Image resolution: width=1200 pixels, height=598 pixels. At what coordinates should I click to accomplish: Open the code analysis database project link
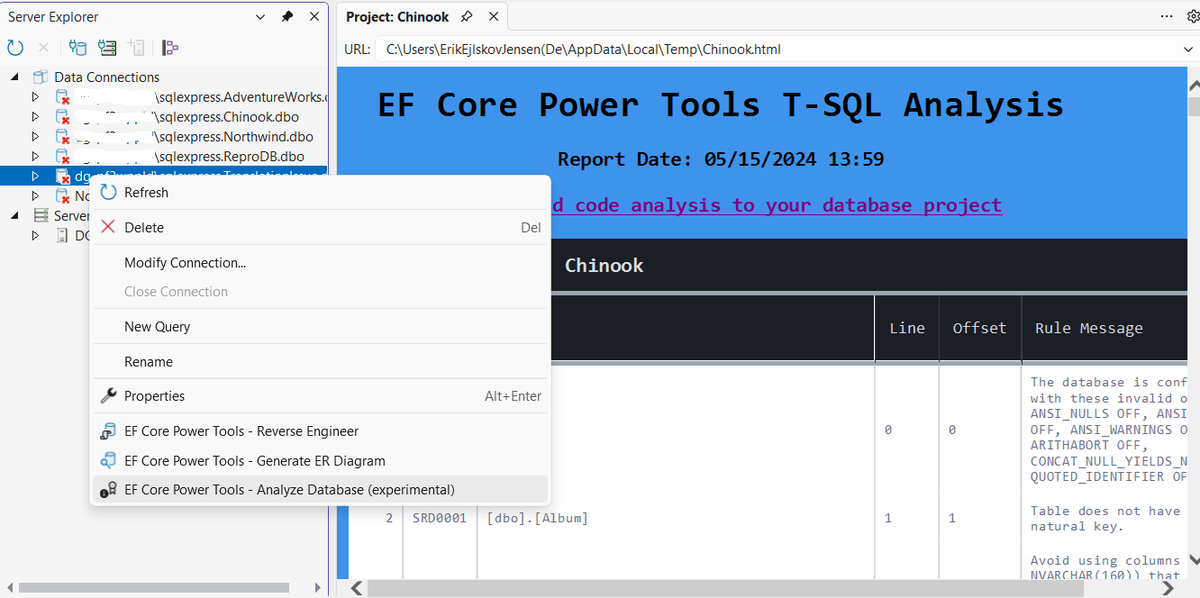(775, 205)
